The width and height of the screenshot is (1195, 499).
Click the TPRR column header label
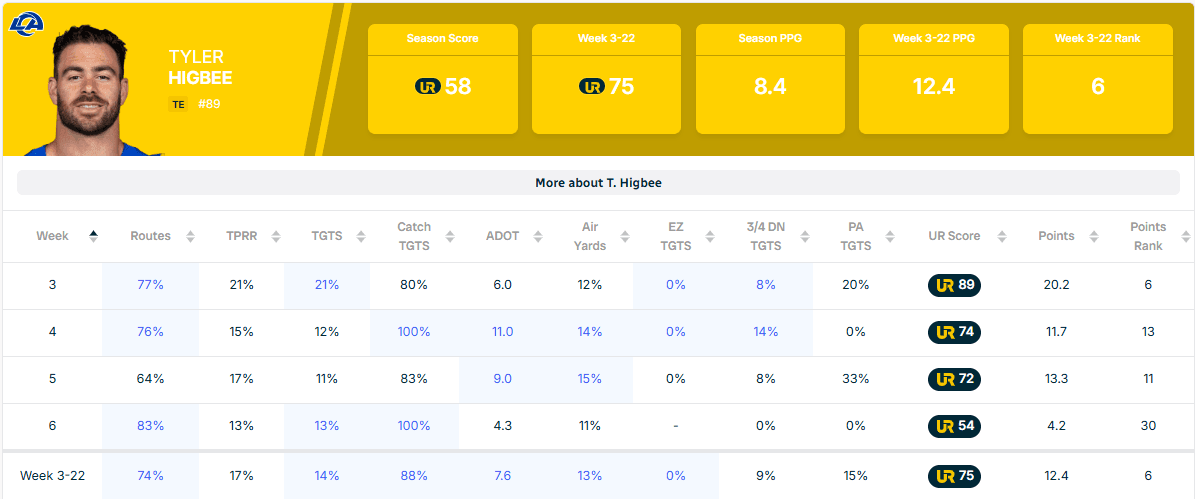[242, 236]
